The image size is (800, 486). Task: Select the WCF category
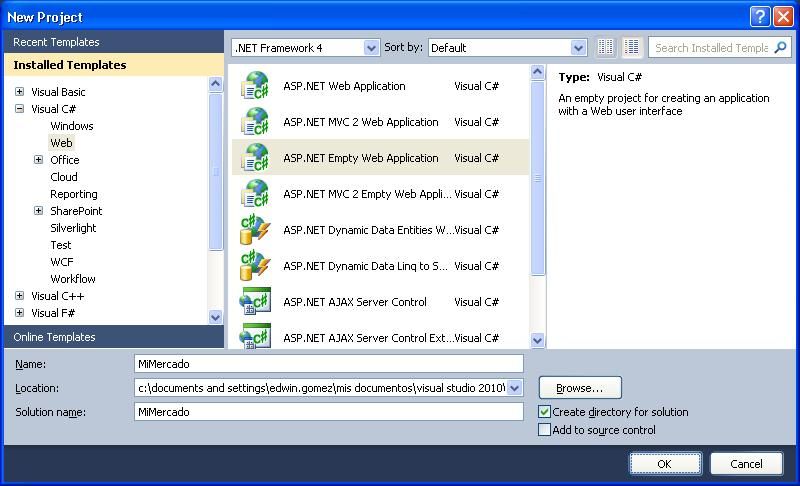pyautogui.click(x=62, y=262)
